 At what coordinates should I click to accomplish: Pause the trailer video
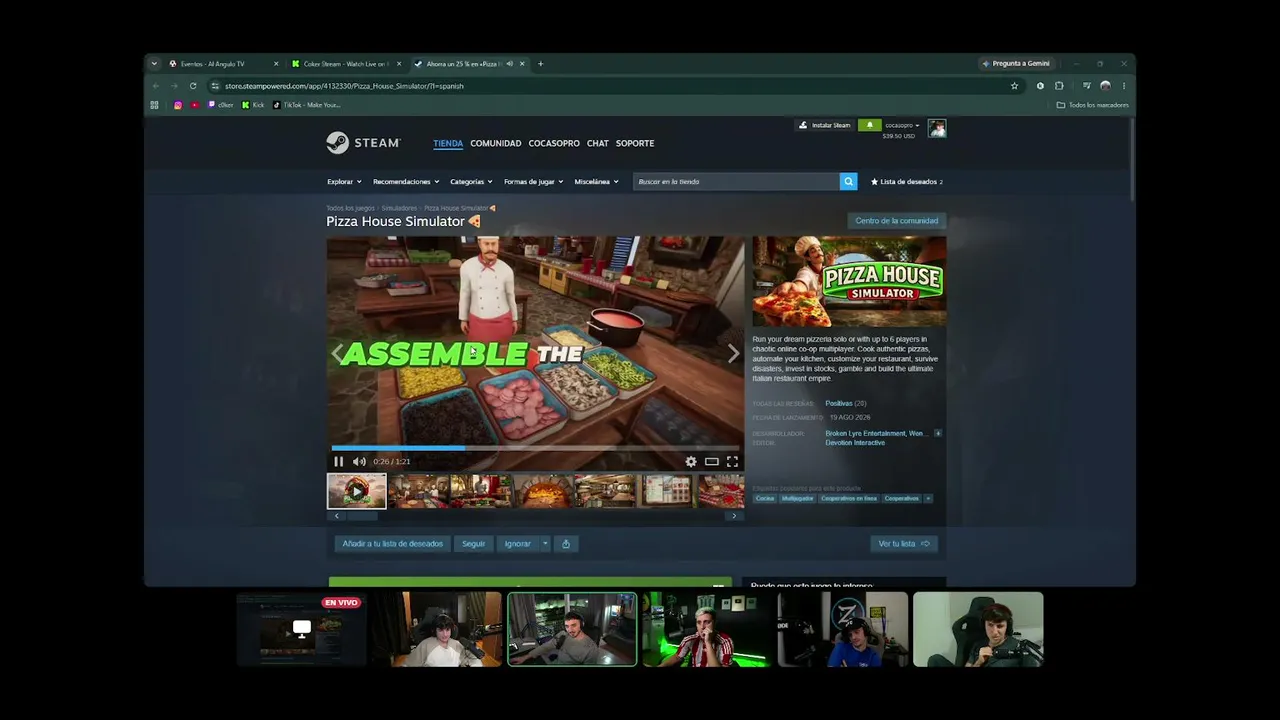(x=338, y=461)
